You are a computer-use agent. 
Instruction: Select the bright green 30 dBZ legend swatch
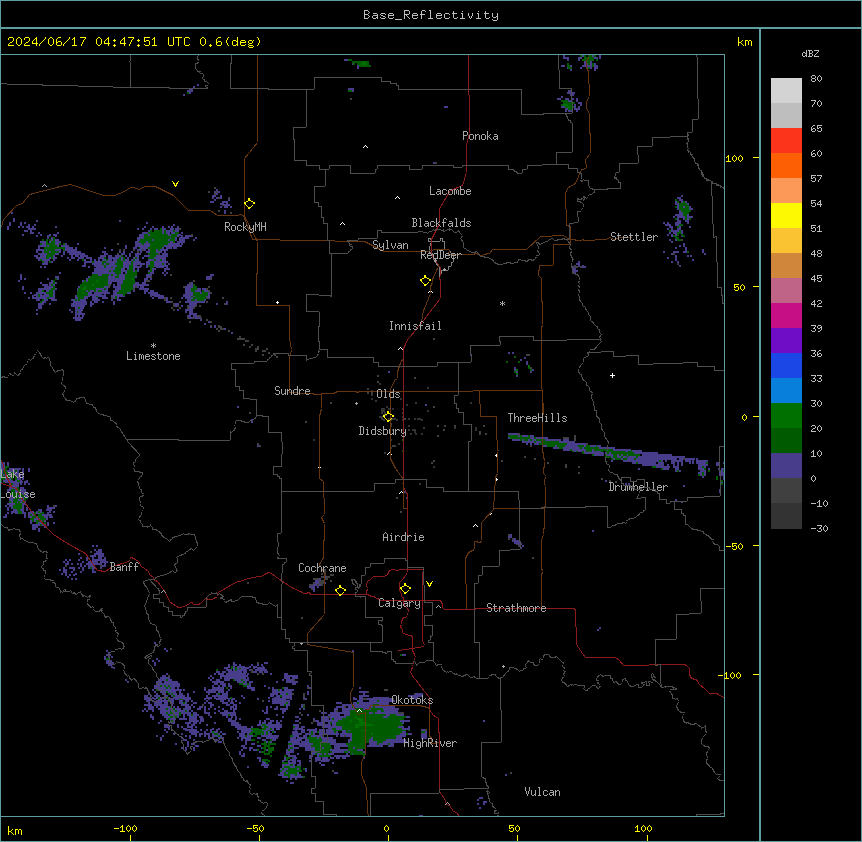tap(786, 416)
